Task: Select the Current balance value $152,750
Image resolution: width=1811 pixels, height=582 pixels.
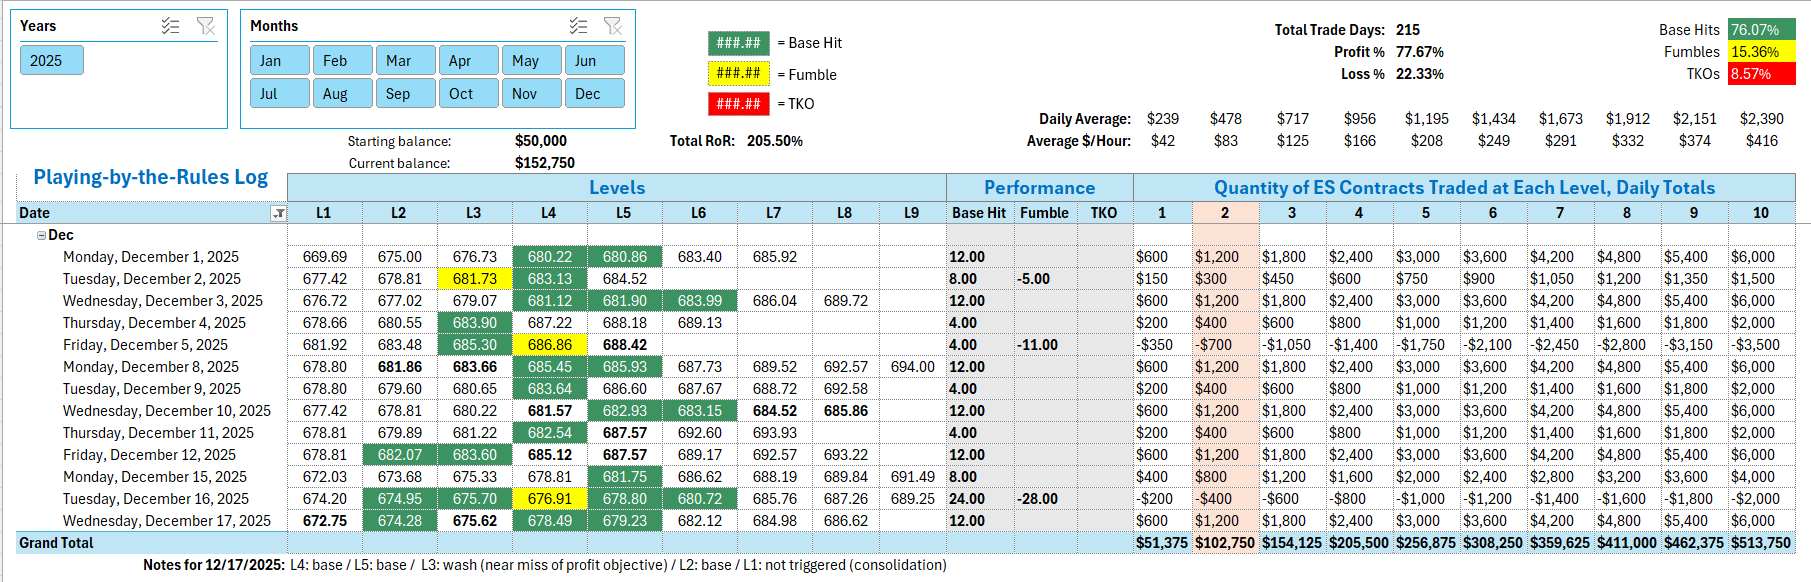Action: 544,163
